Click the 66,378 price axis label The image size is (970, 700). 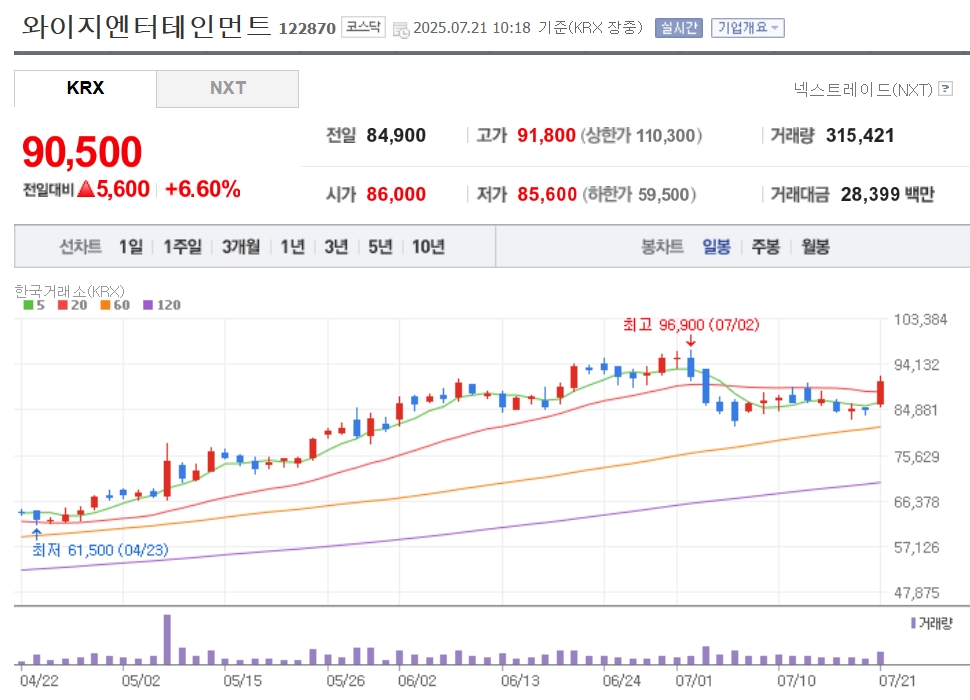[917, 502]
